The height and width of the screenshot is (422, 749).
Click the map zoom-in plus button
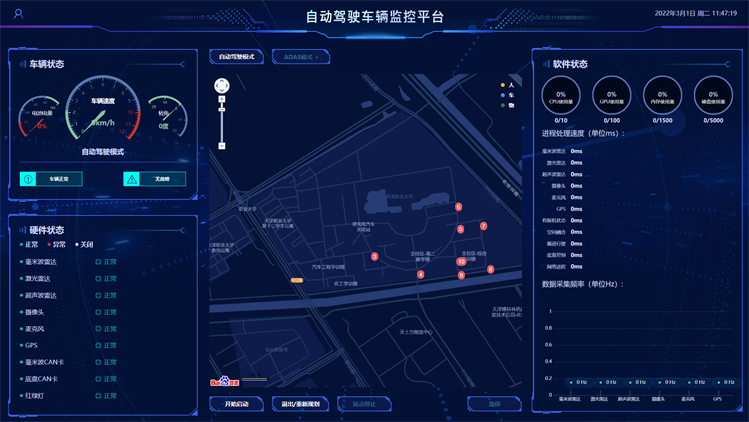point(222,99)
